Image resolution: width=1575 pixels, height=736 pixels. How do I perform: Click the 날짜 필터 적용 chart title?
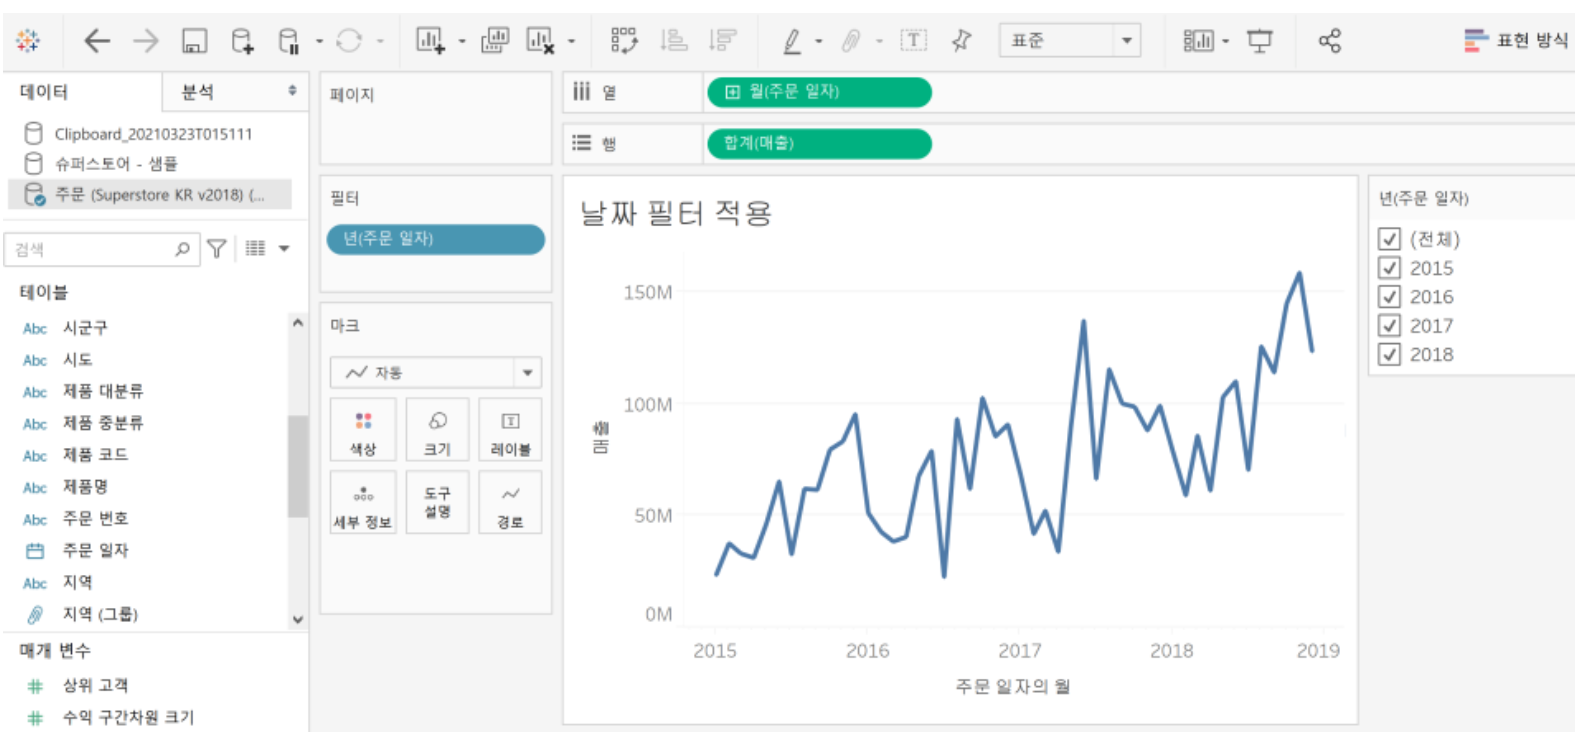tap(676, 213)
